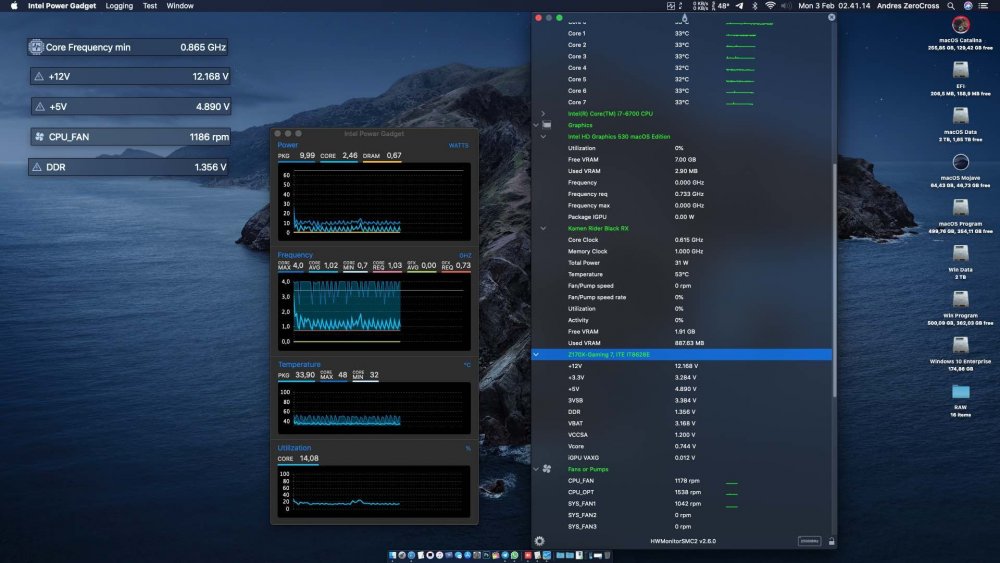Click the +12V desktop widget
This screenshot has height=563, width=1000.
click(x=130, y=77)
